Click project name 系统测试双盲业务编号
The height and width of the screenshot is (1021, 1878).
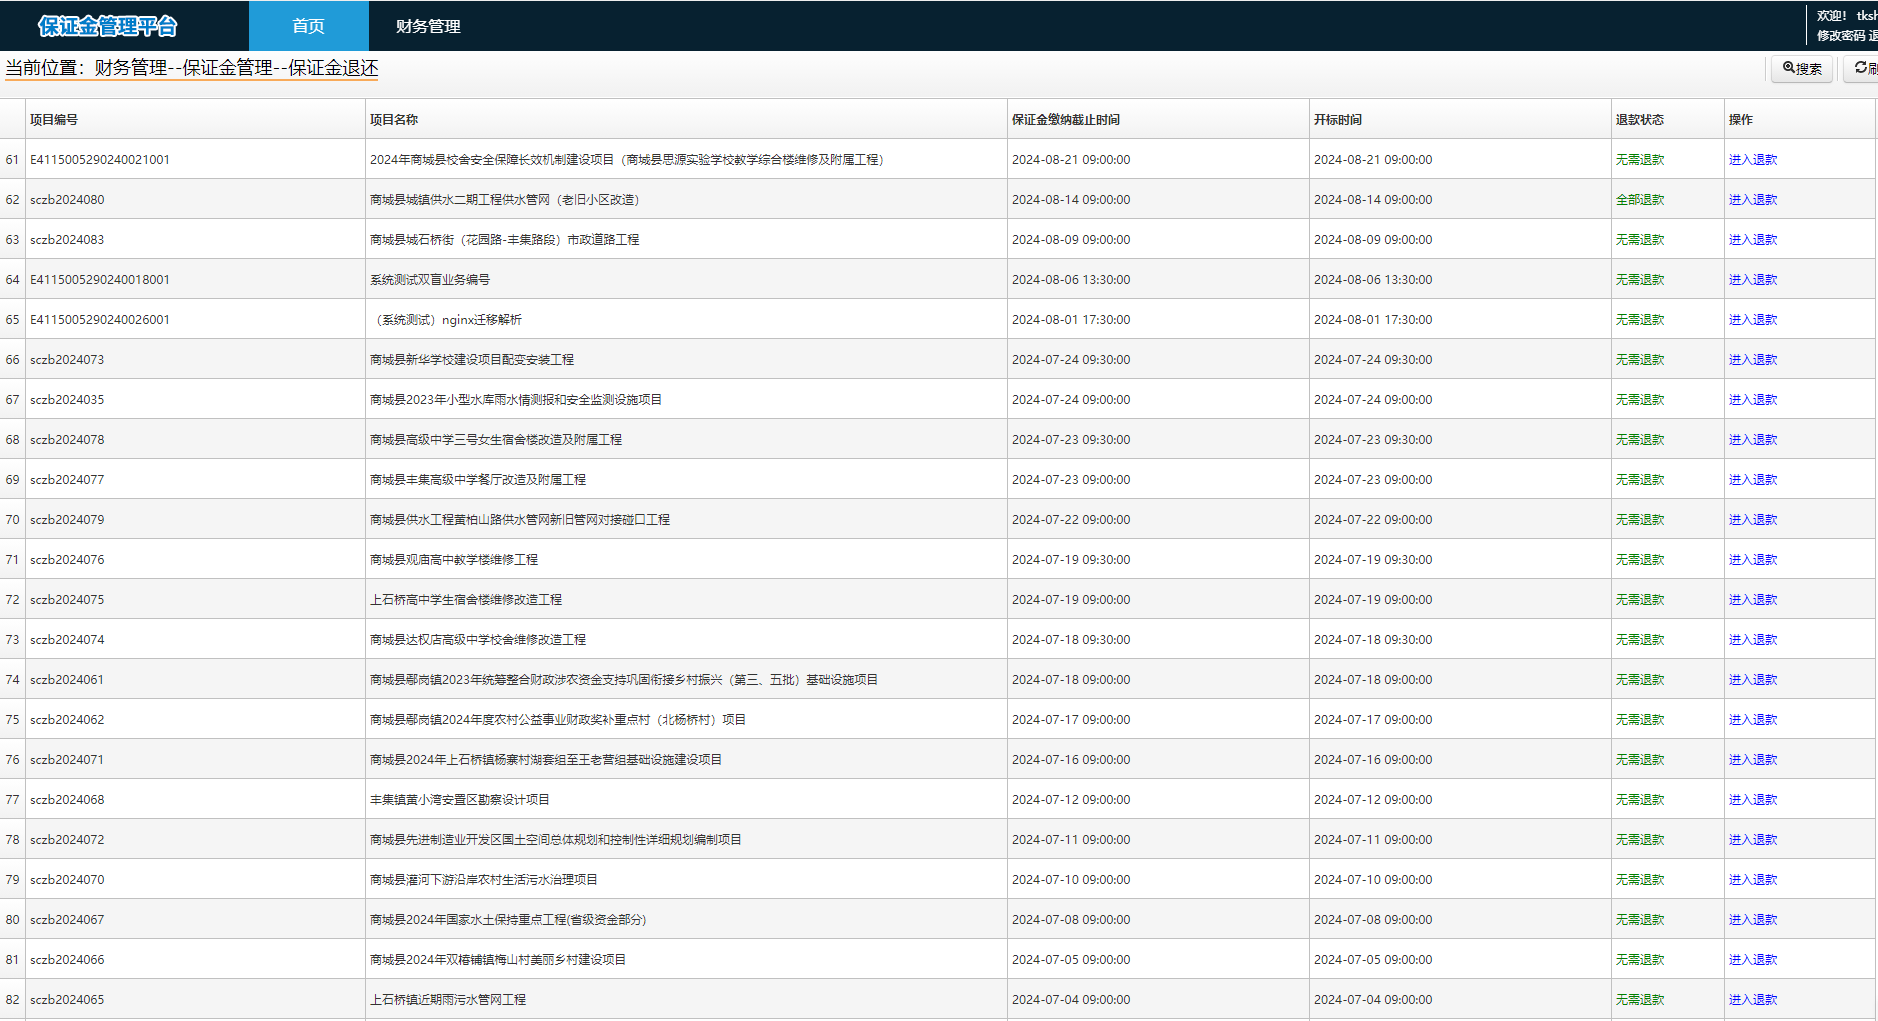[430, 280]
